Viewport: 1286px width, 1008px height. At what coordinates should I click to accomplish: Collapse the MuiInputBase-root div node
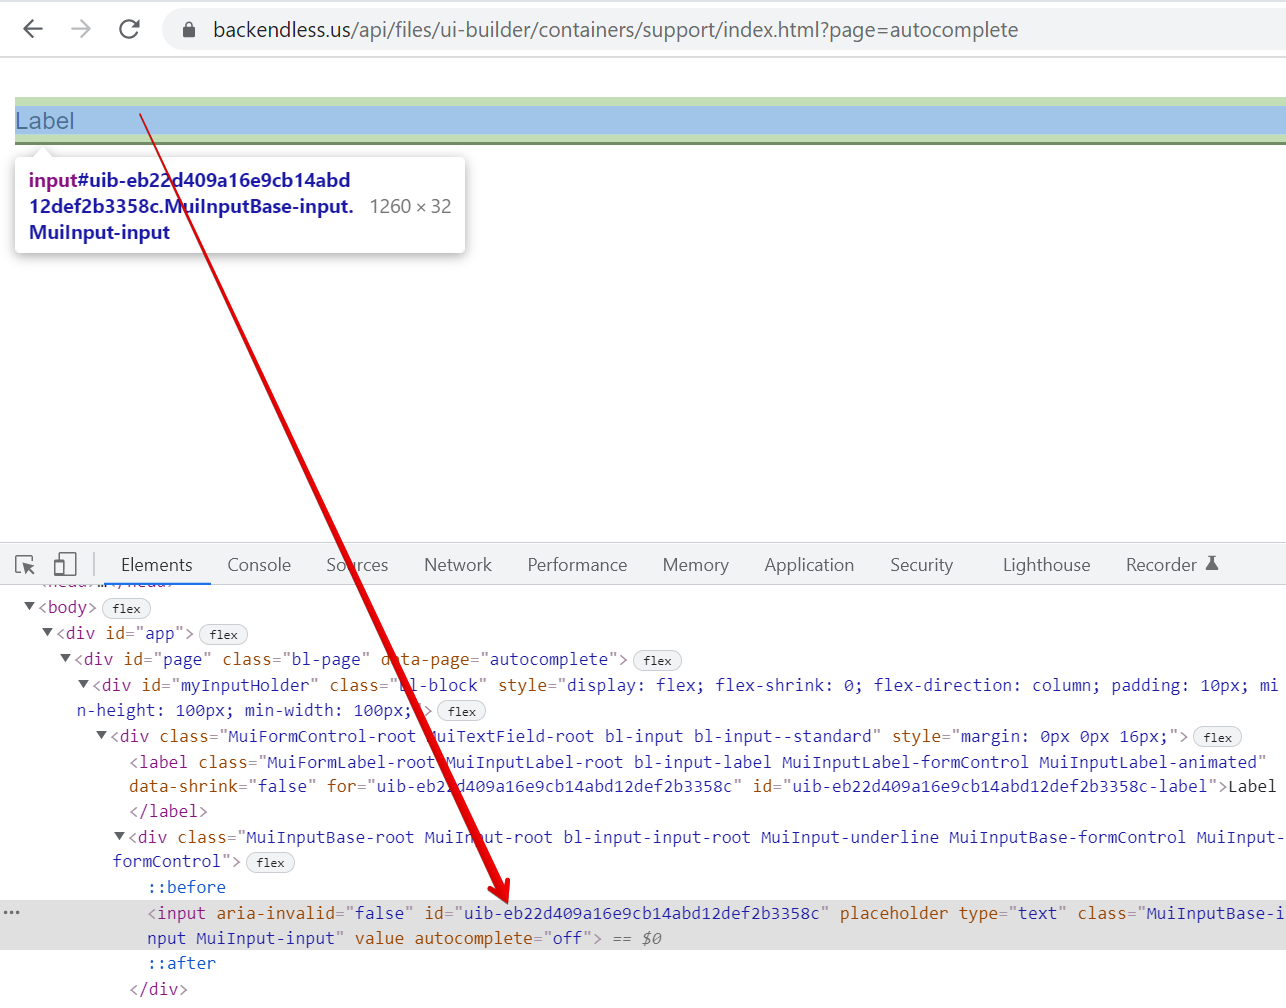(120, 837)
